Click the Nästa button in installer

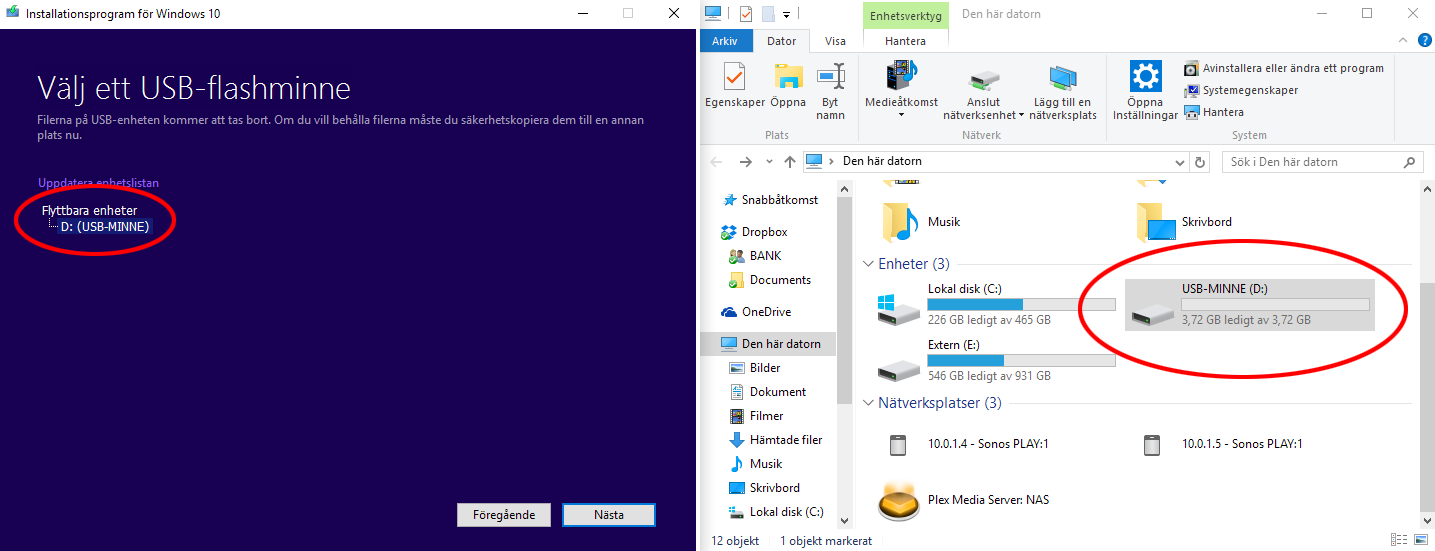coord(608,515)
